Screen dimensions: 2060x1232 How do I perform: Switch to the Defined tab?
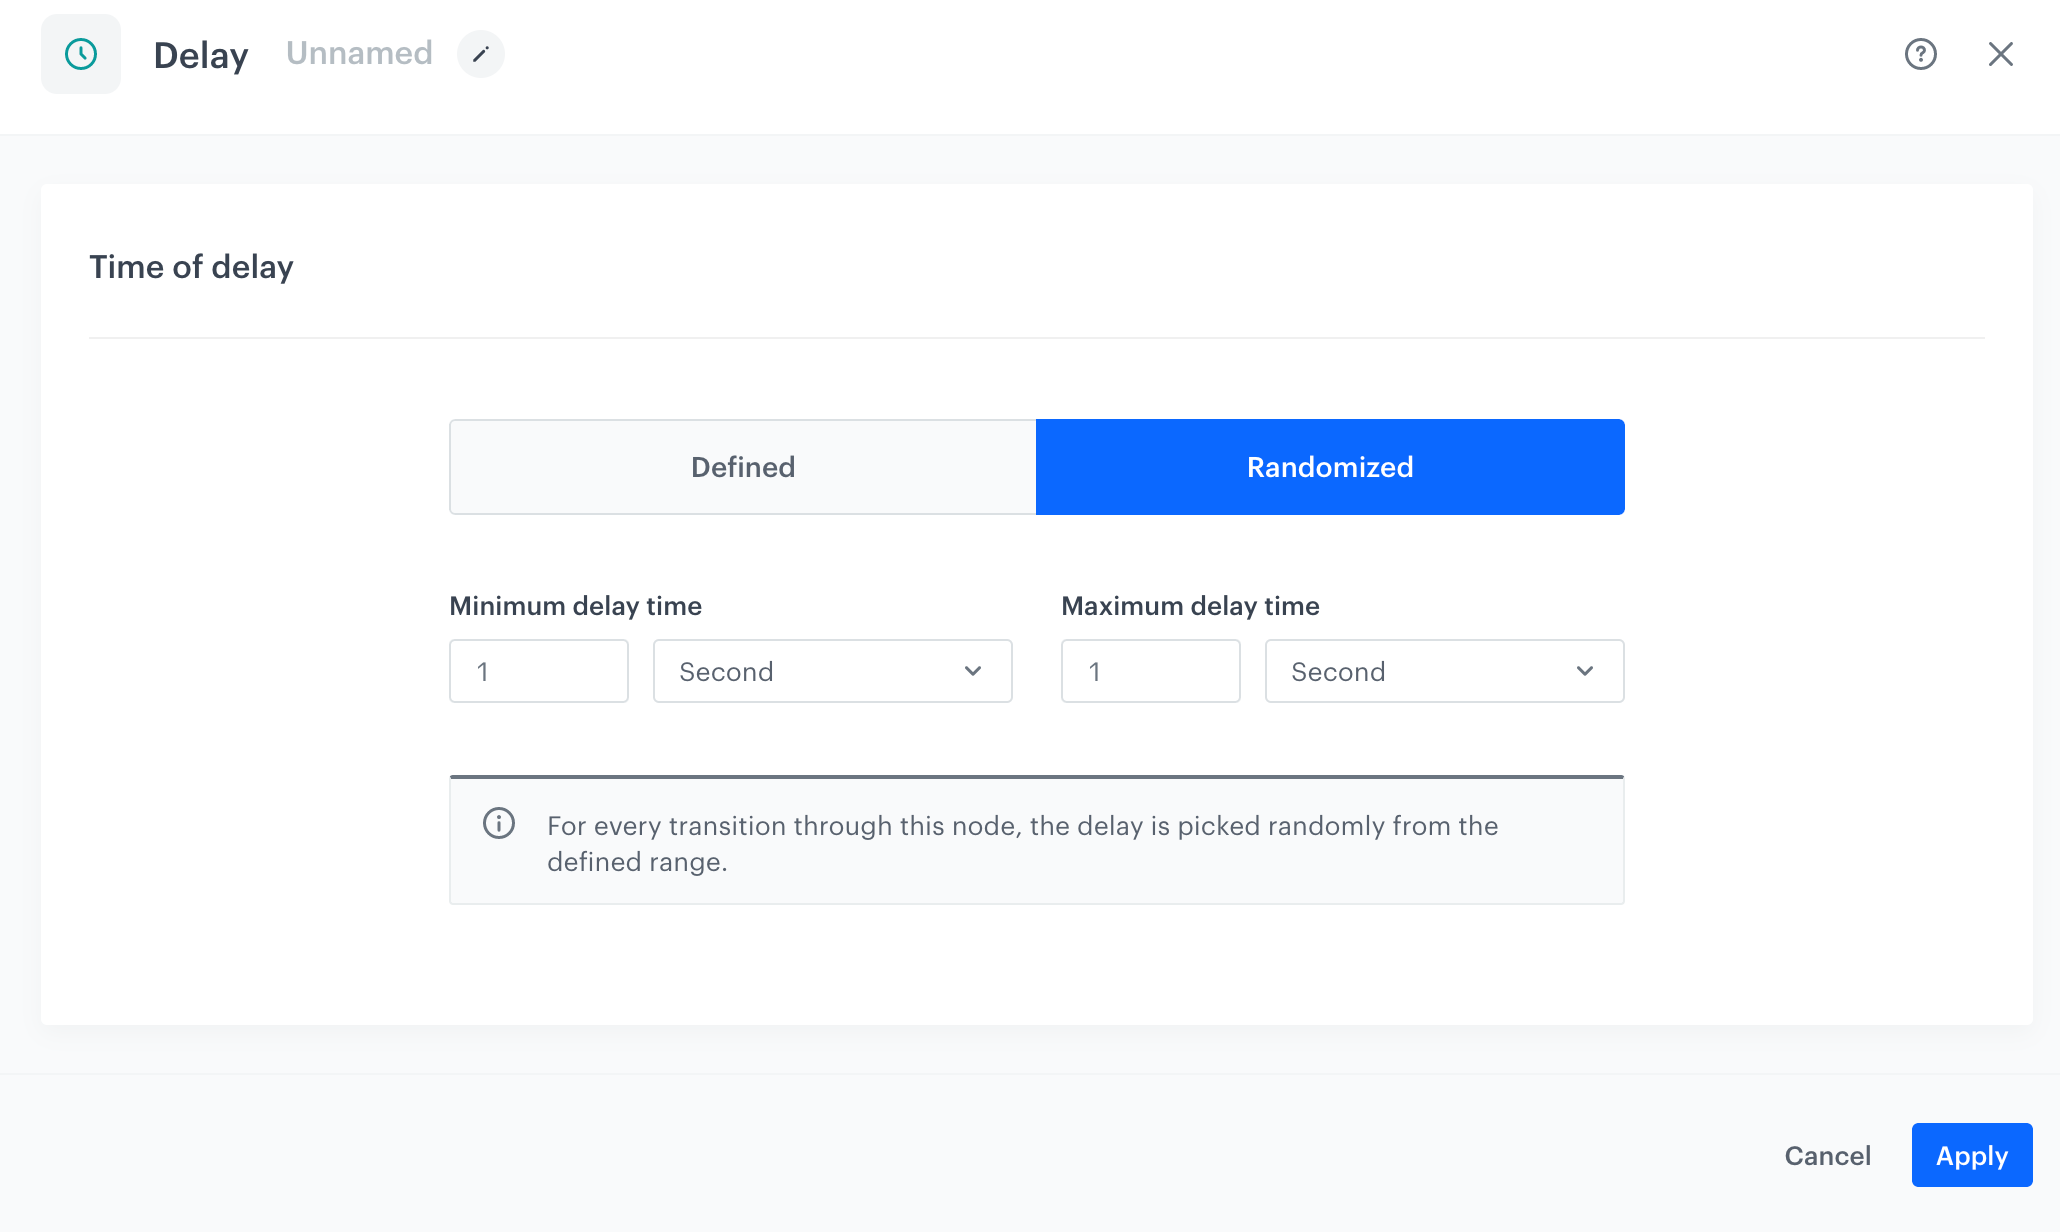742,467
